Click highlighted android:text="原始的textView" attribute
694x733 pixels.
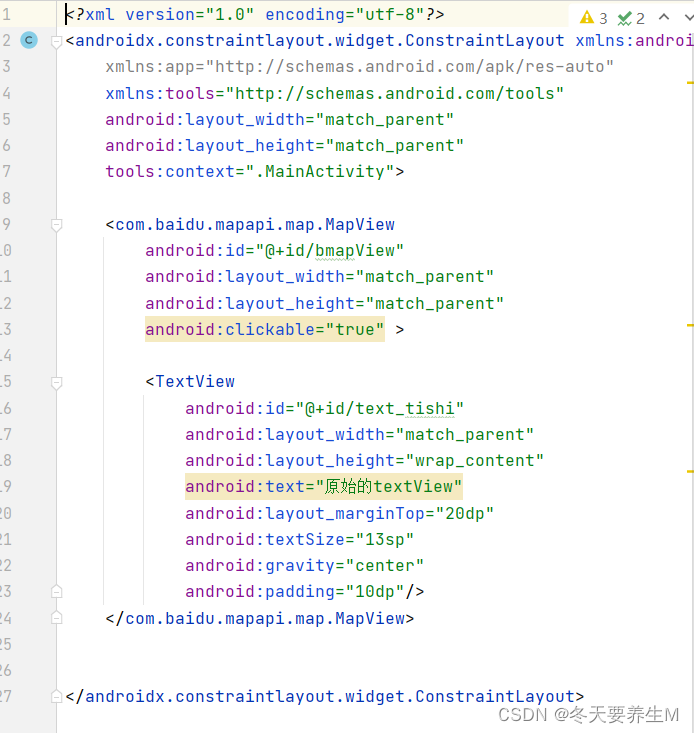pos(324,487)
